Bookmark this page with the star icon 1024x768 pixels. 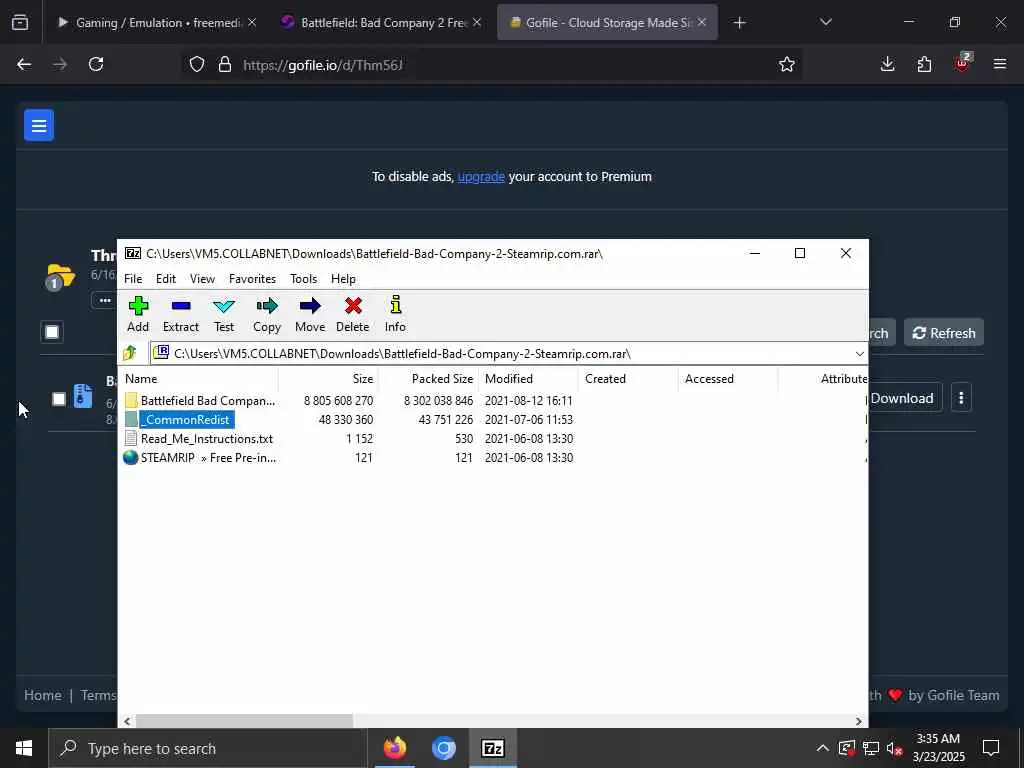786,64
